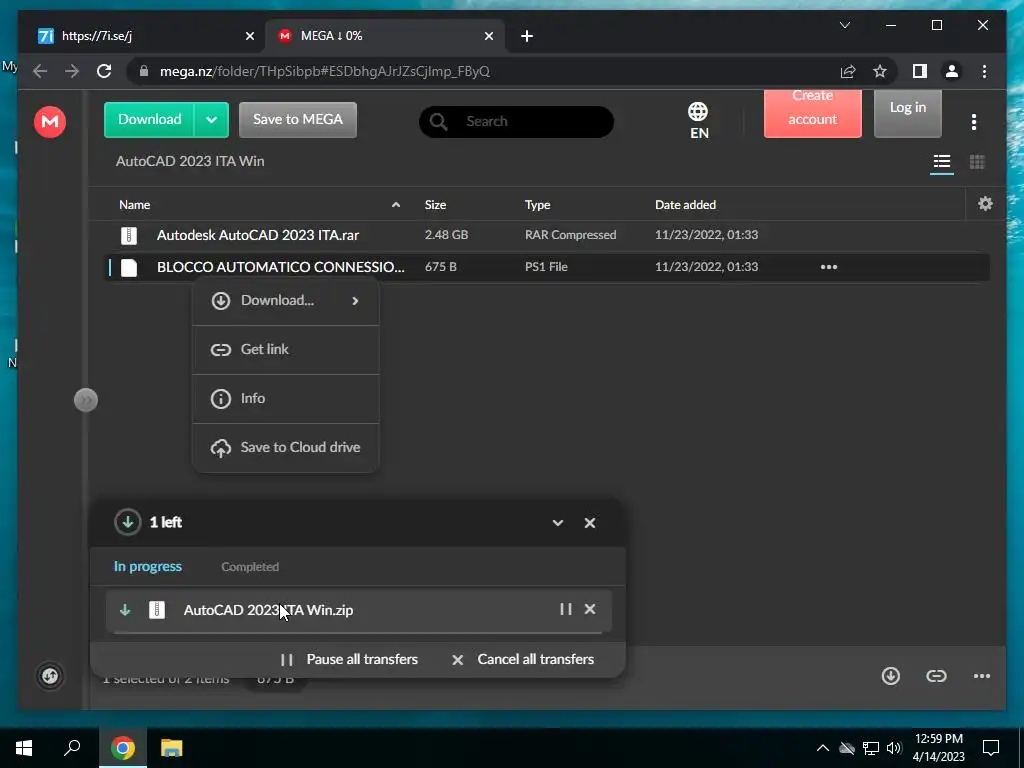
Task: Click the RAR archive file icon
Action: [x=129, y=235]
